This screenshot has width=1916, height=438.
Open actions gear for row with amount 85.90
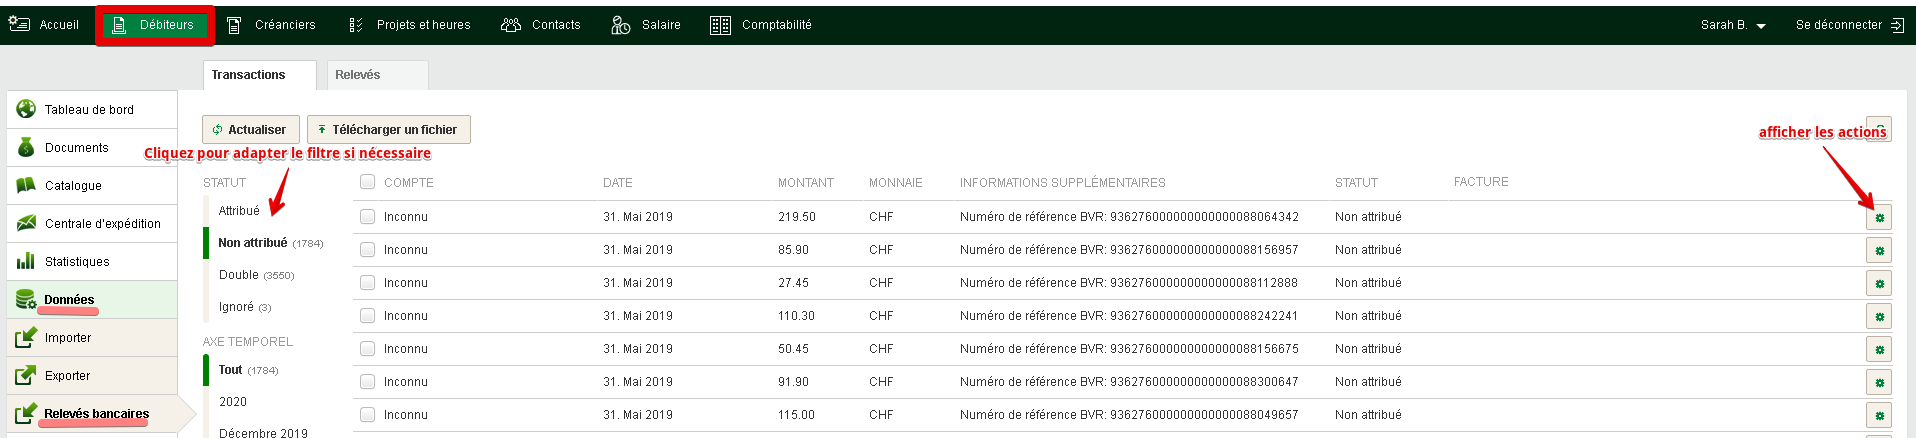[x=1879, y=251]
